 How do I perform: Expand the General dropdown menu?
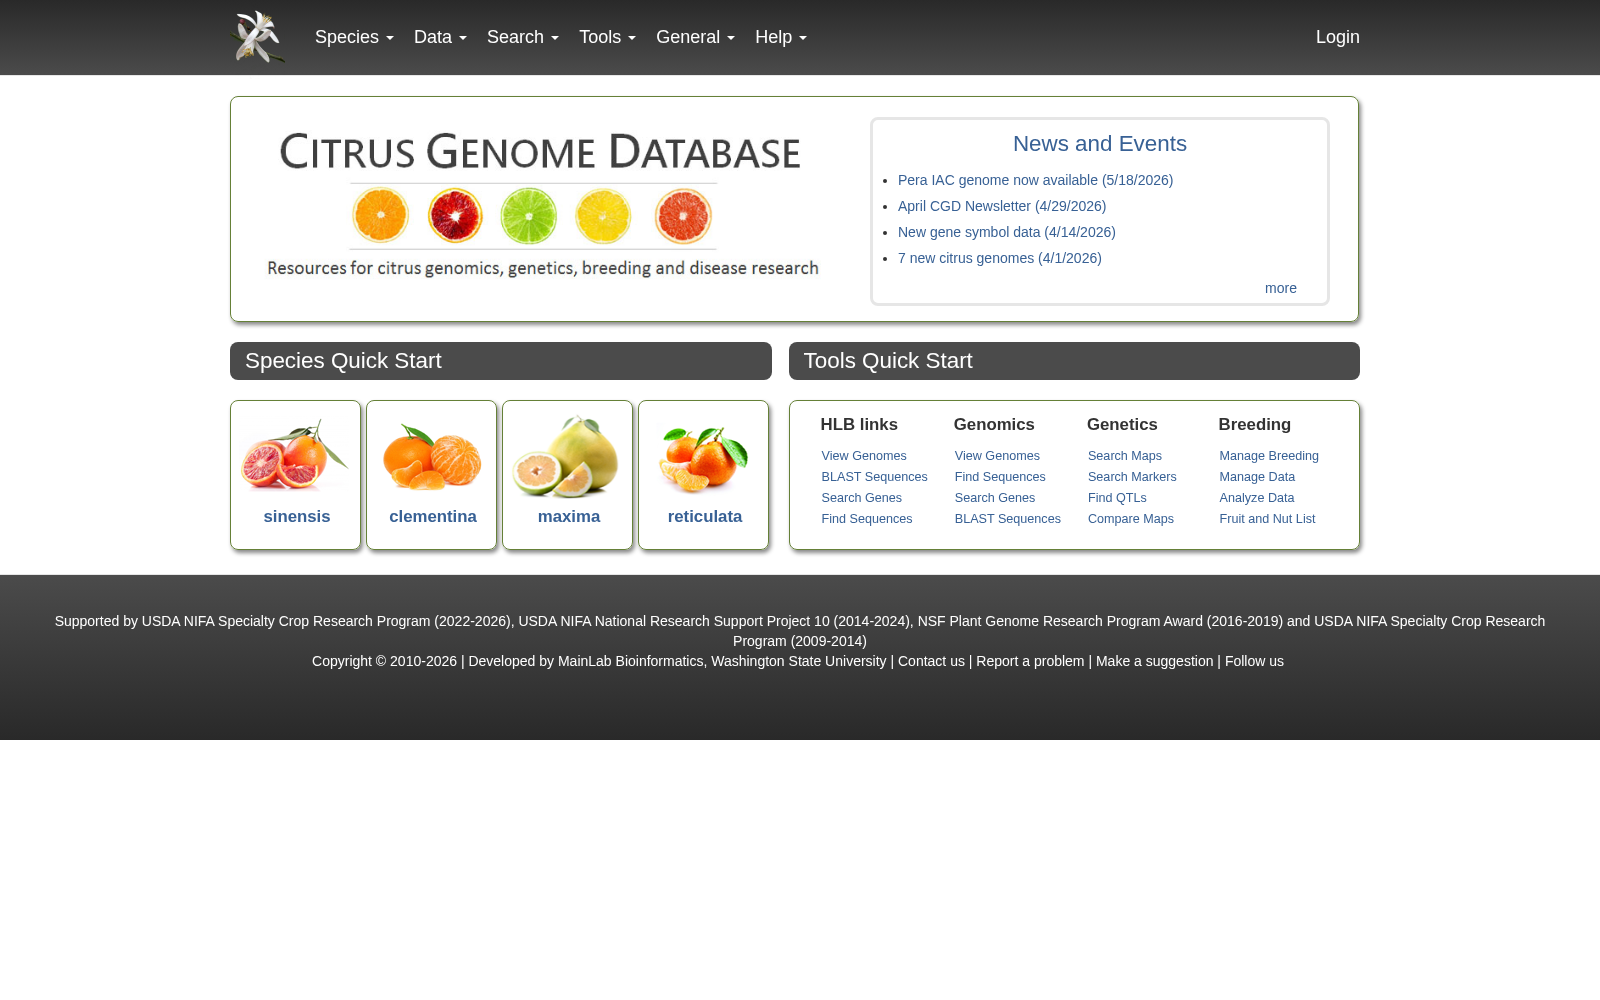(x=695, y=37)
